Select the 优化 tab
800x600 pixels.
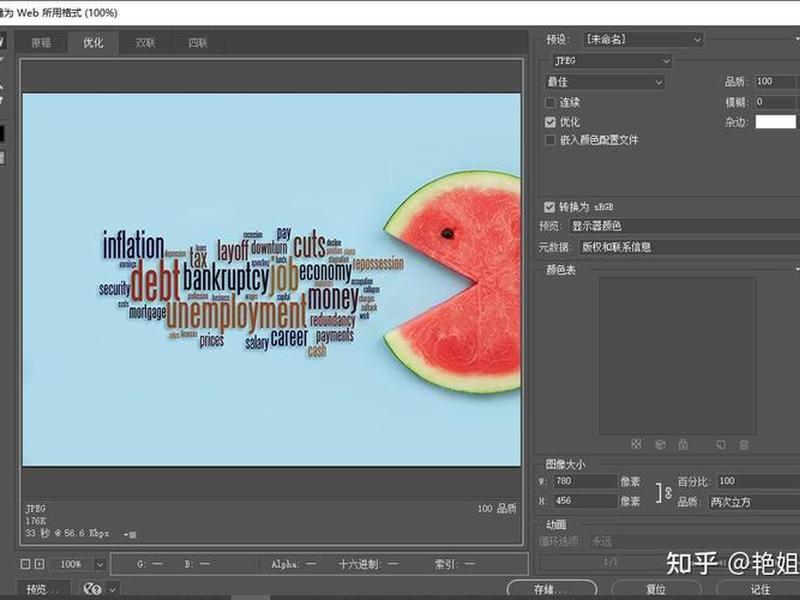(93, 43)
